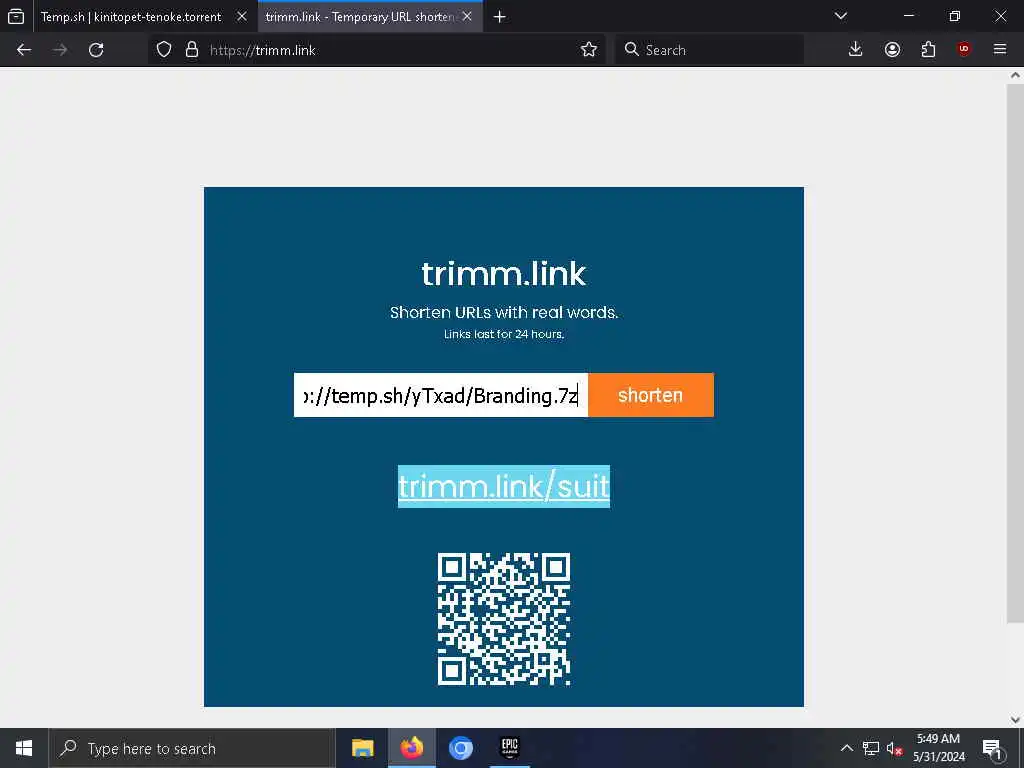The width and height of the screenshot is (1024, 768).
Task: Open the Windows Start menu
Action: (x=24, y=748)
